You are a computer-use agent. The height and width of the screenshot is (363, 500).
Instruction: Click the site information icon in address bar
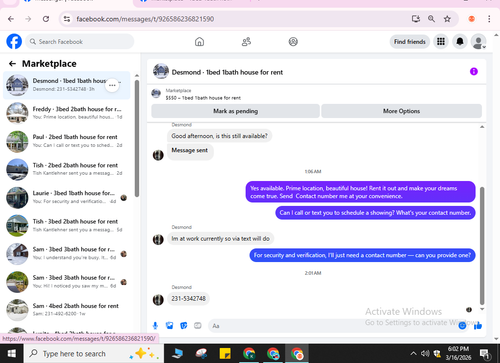coord(67,19)
